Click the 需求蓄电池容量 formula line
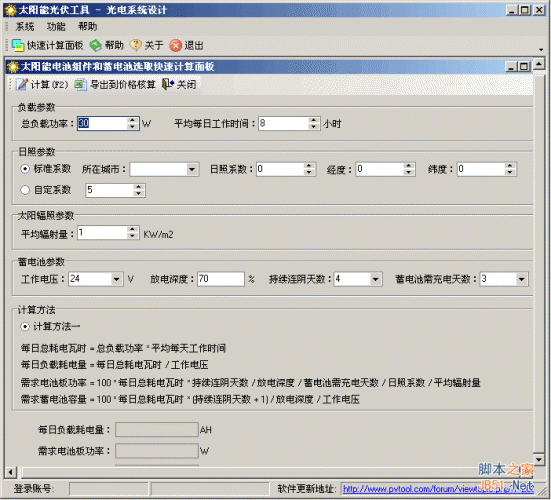 pyautogui.click(x=190, y=399)
